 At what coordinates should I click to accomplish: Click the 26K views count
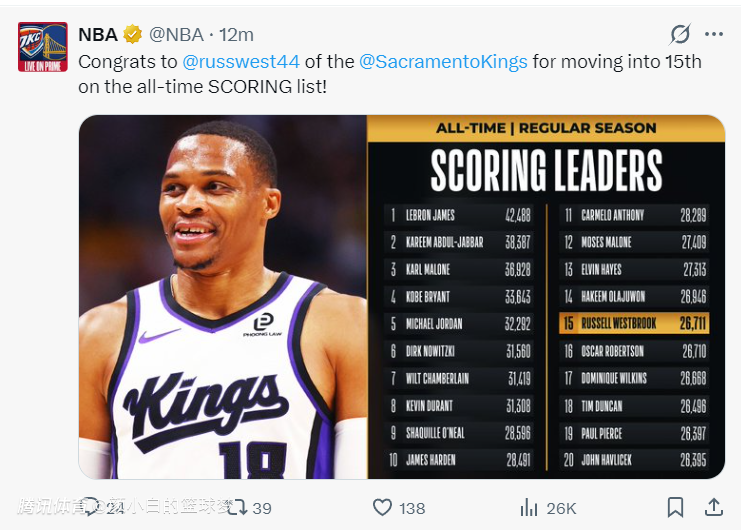(x=561, y=508)
